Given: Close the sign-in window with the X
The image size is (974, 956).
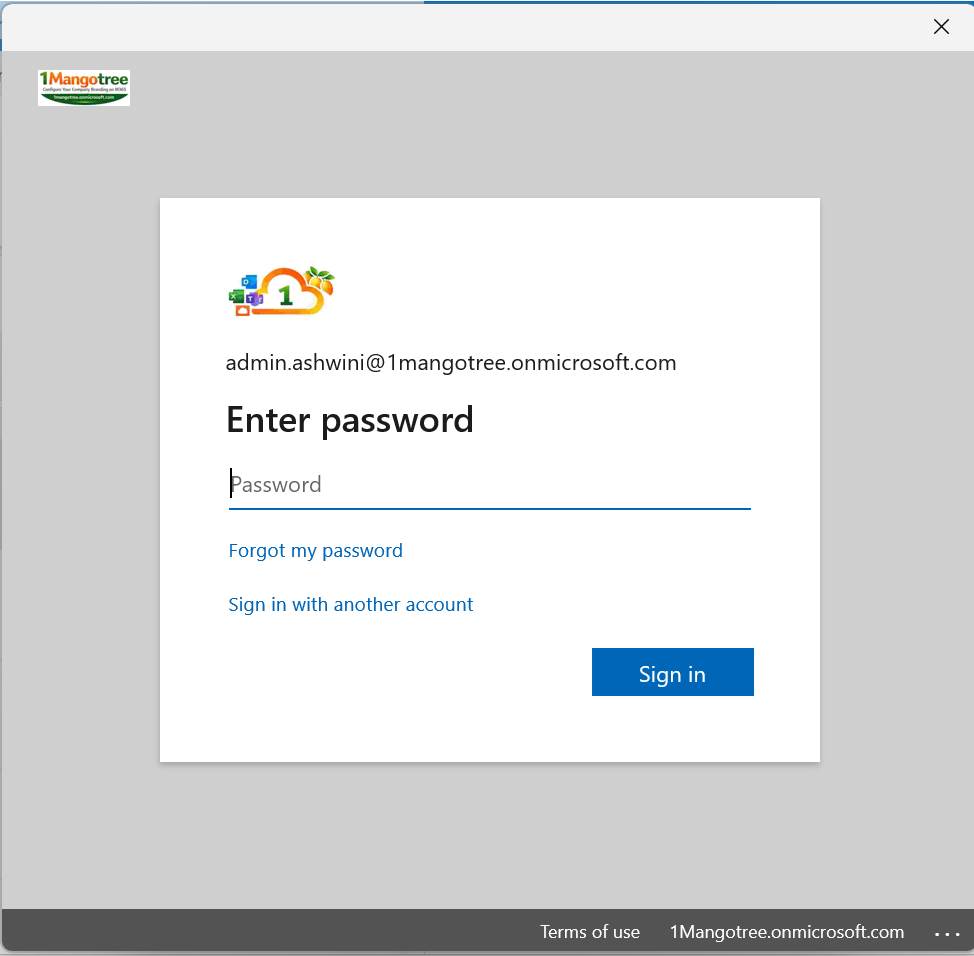Looking at the screenshot, I should tap(941, 27).
